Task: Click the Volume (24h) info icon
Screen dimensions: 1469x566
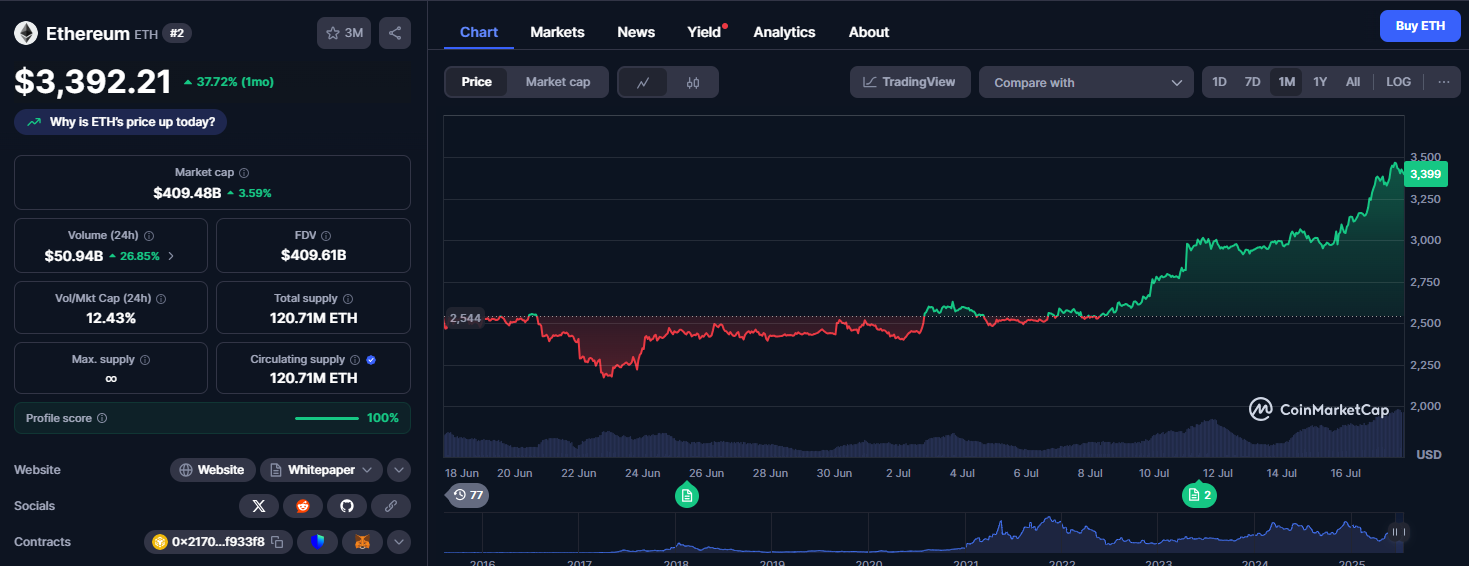Action: (x=149, y=236)
